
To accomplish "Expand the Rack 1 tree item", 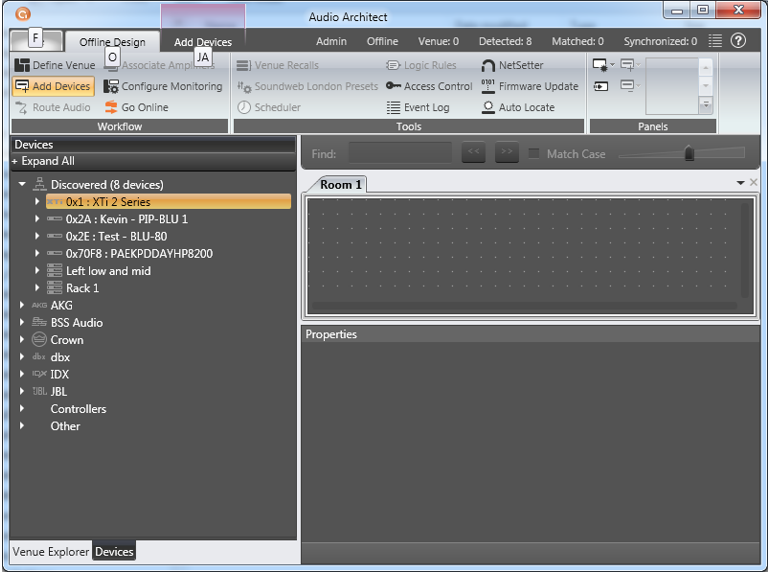I will (x=37, y=288).
